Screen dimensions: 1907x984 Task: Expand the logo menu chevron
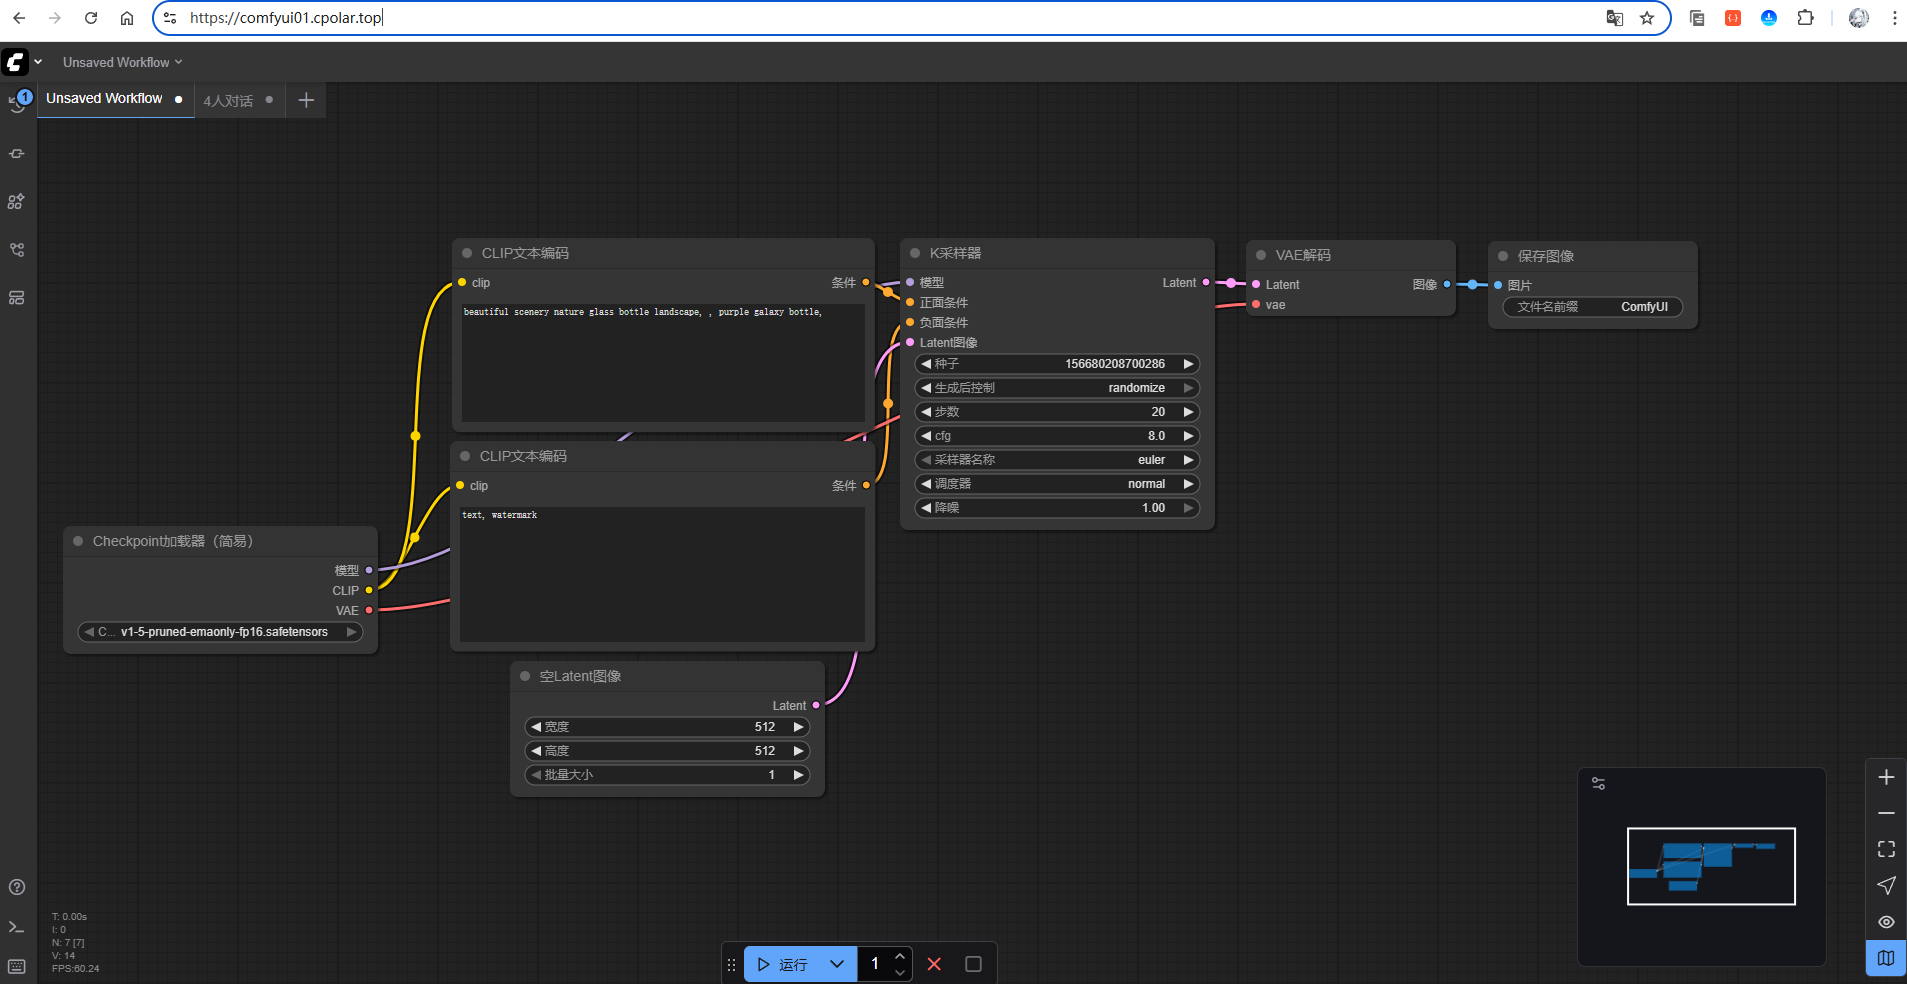click(38, 62)
